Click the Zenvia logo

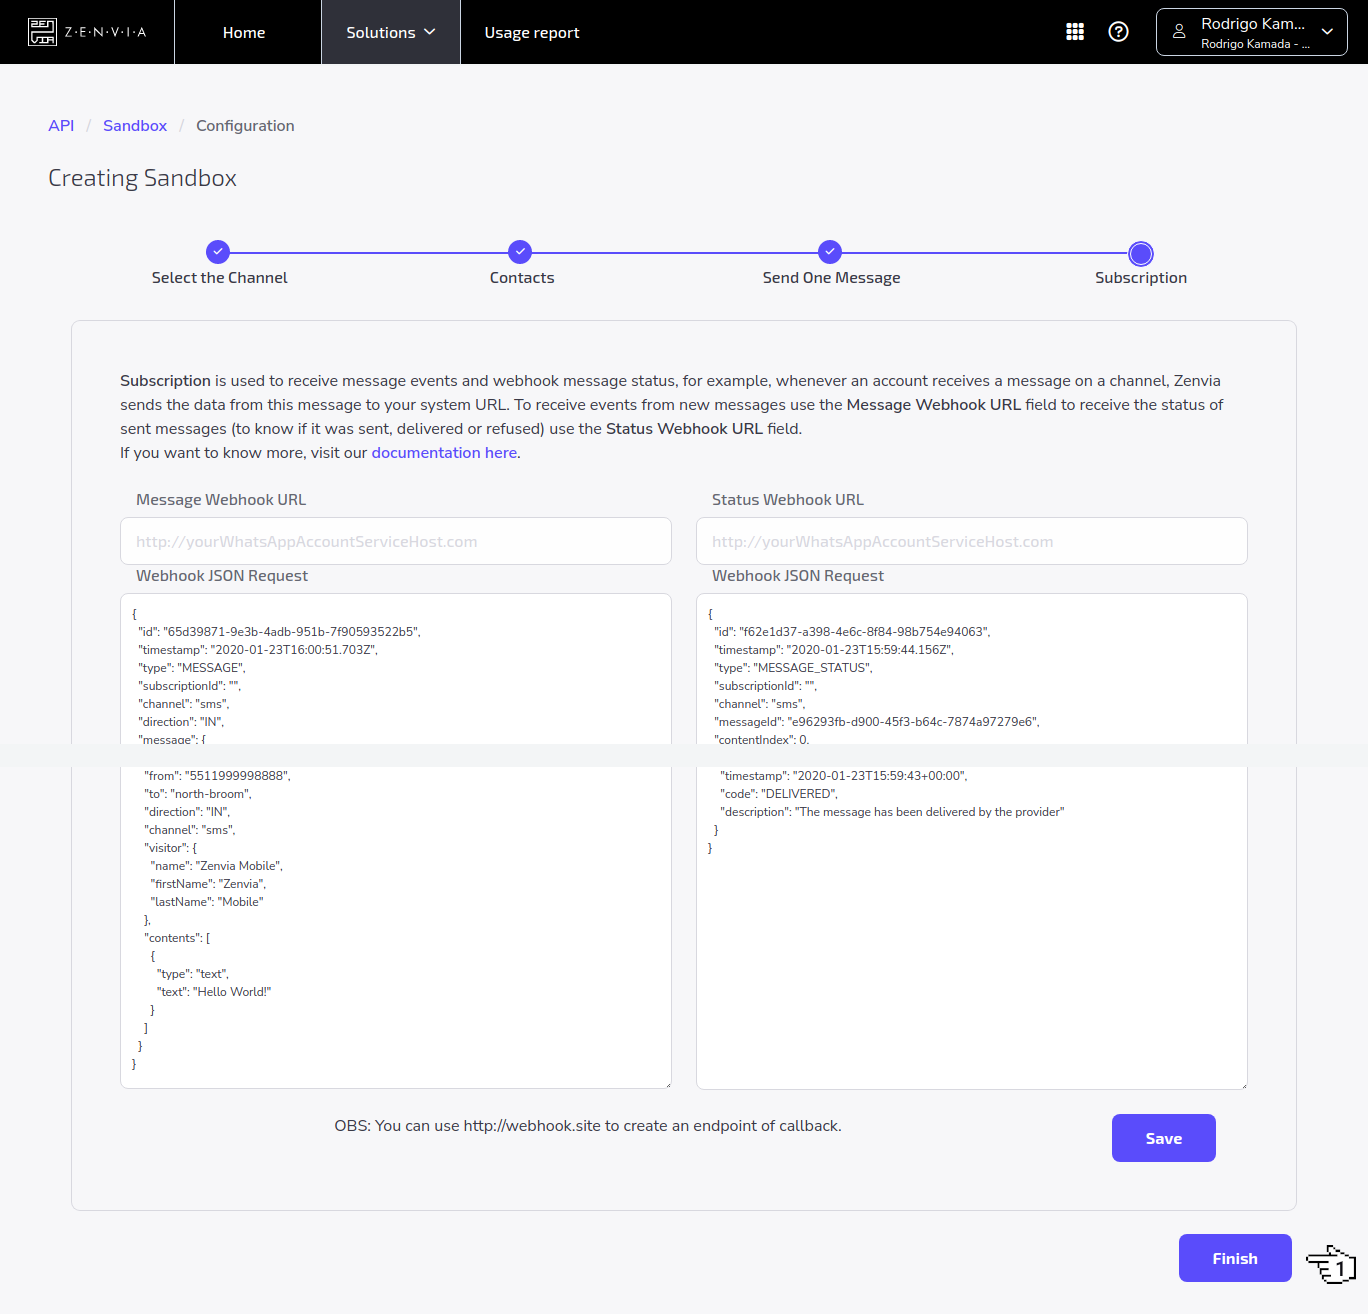90,31
